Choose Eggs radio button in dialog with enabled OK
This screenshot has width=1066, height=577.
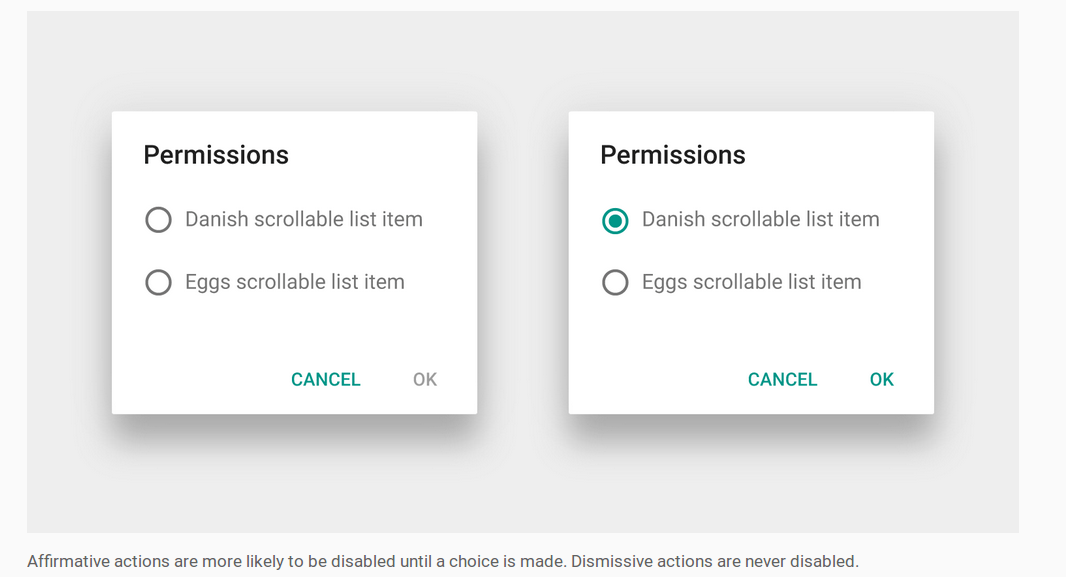[x=615, y=283]
